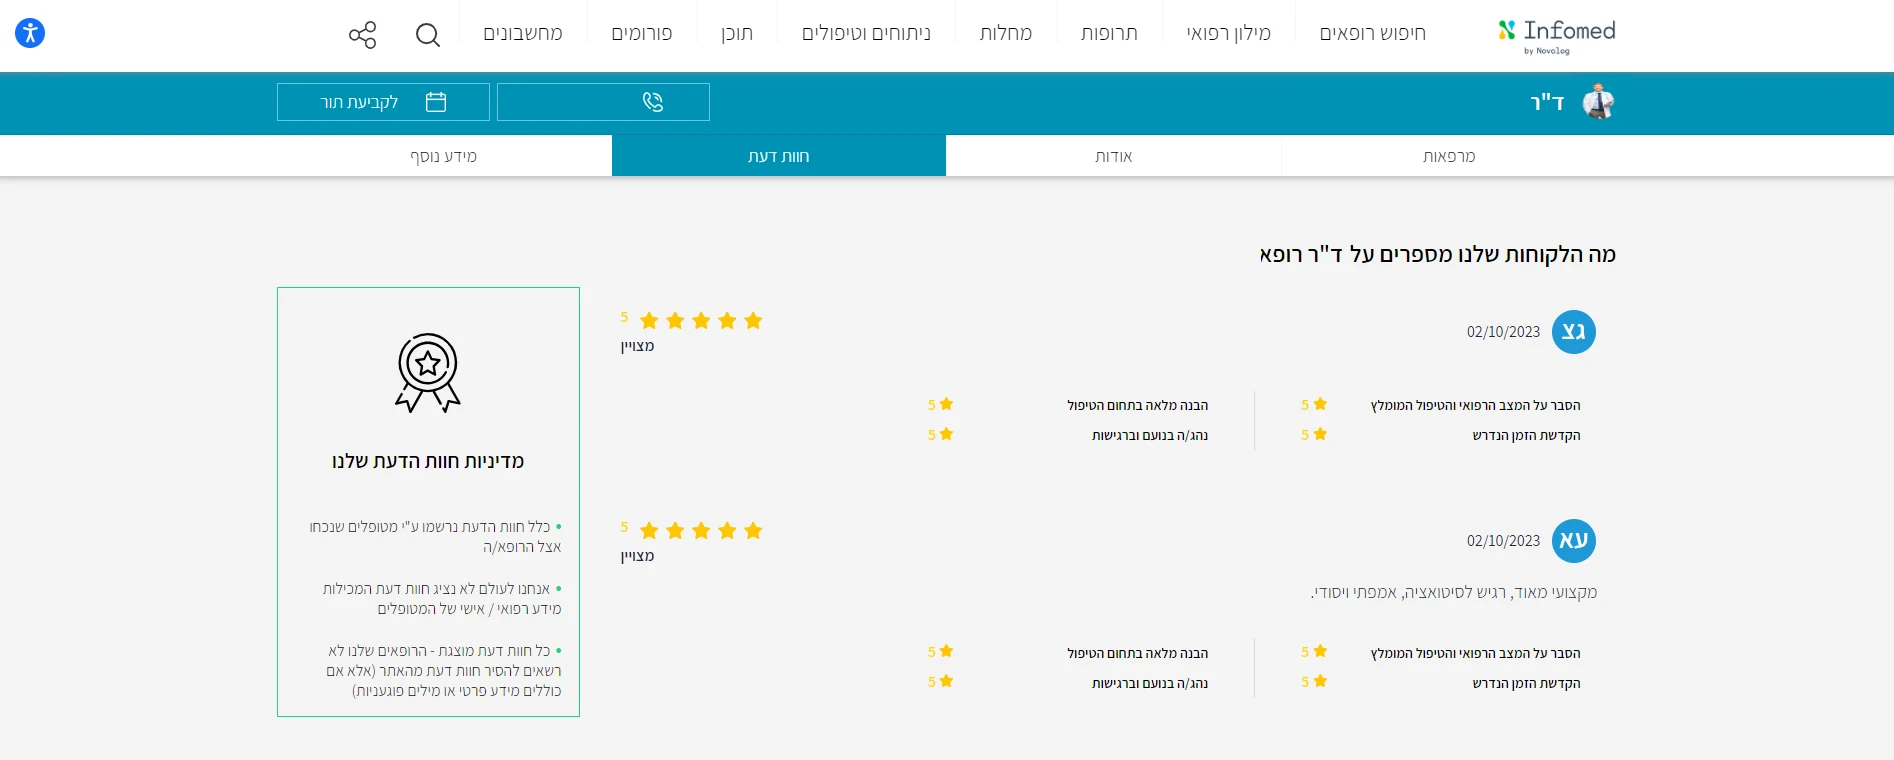Click policy bullet כלל חוות הדעת נרשמו
This screenshot has height=760, width=1894.
pos(435,537)
